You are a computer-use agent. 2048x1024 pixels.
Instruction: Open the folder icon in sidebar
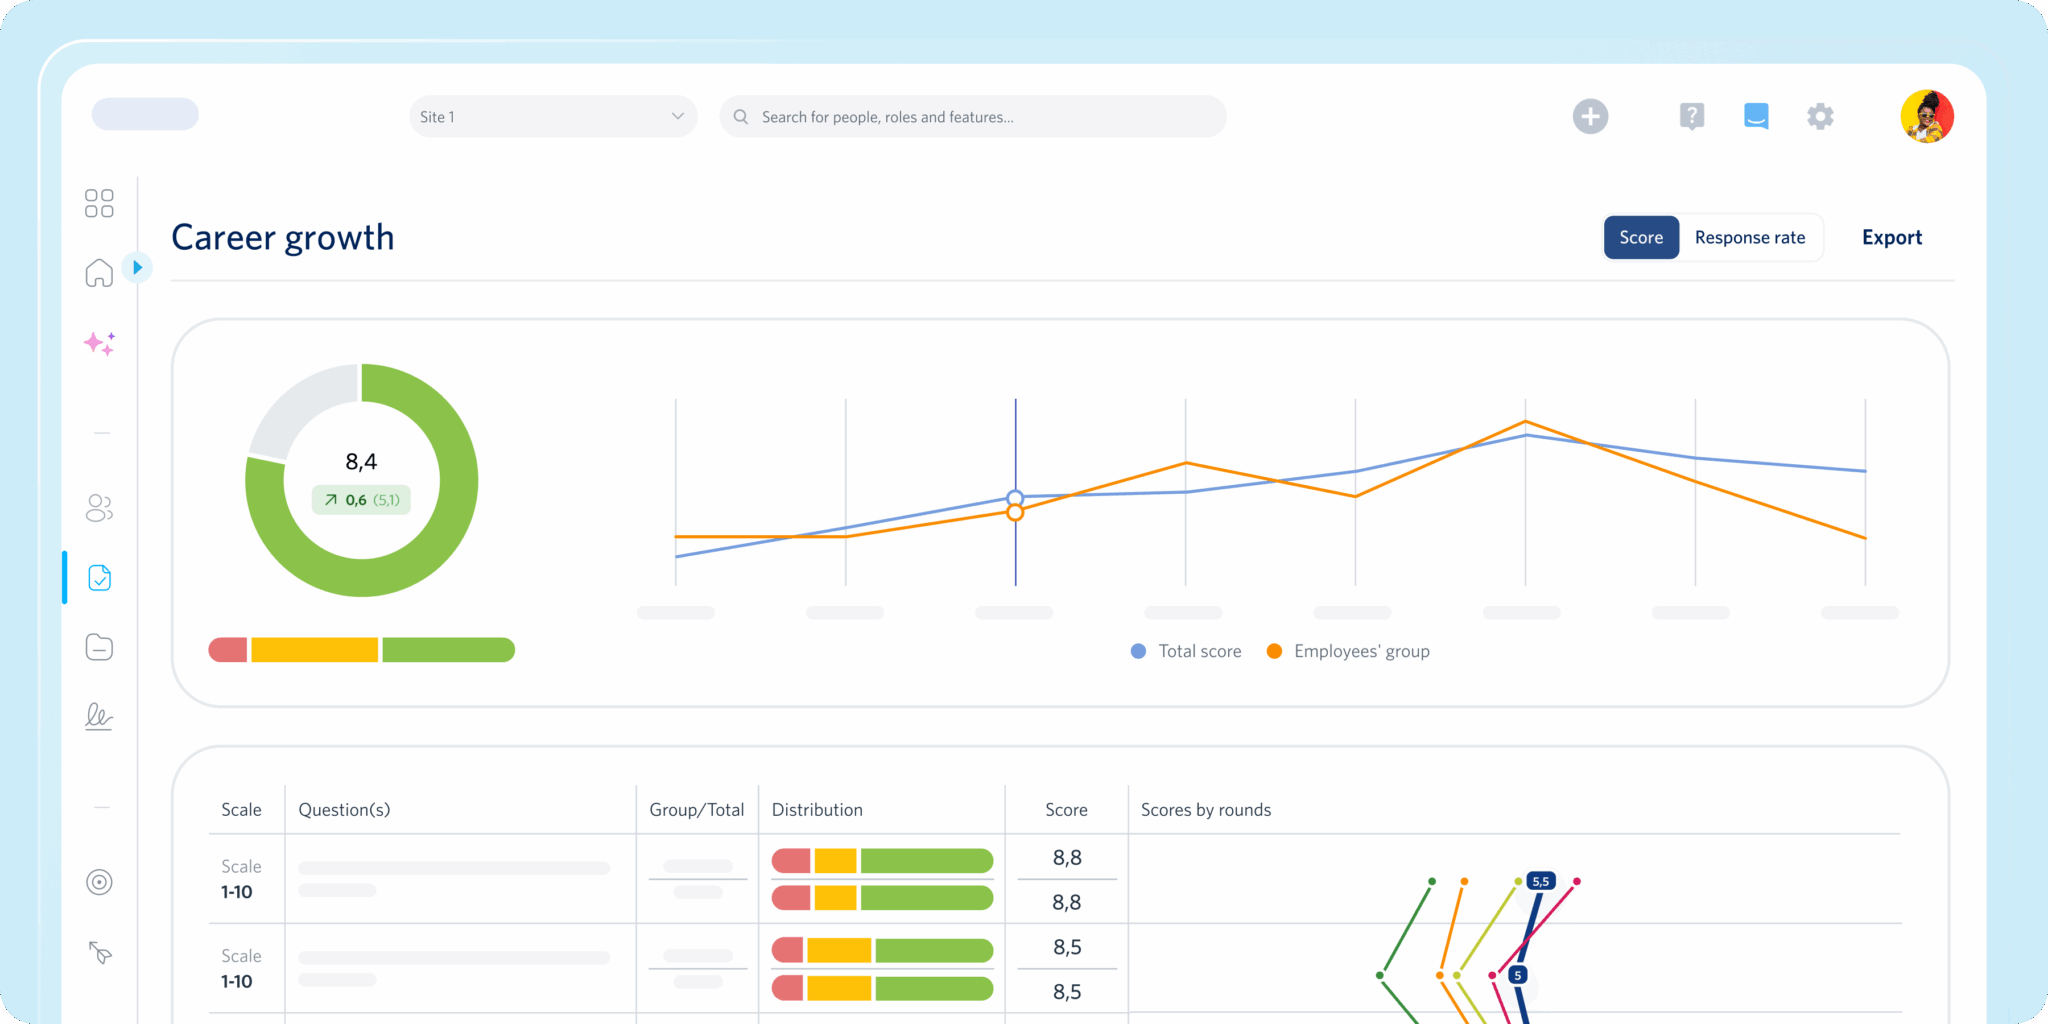click(x=99, y=647)
